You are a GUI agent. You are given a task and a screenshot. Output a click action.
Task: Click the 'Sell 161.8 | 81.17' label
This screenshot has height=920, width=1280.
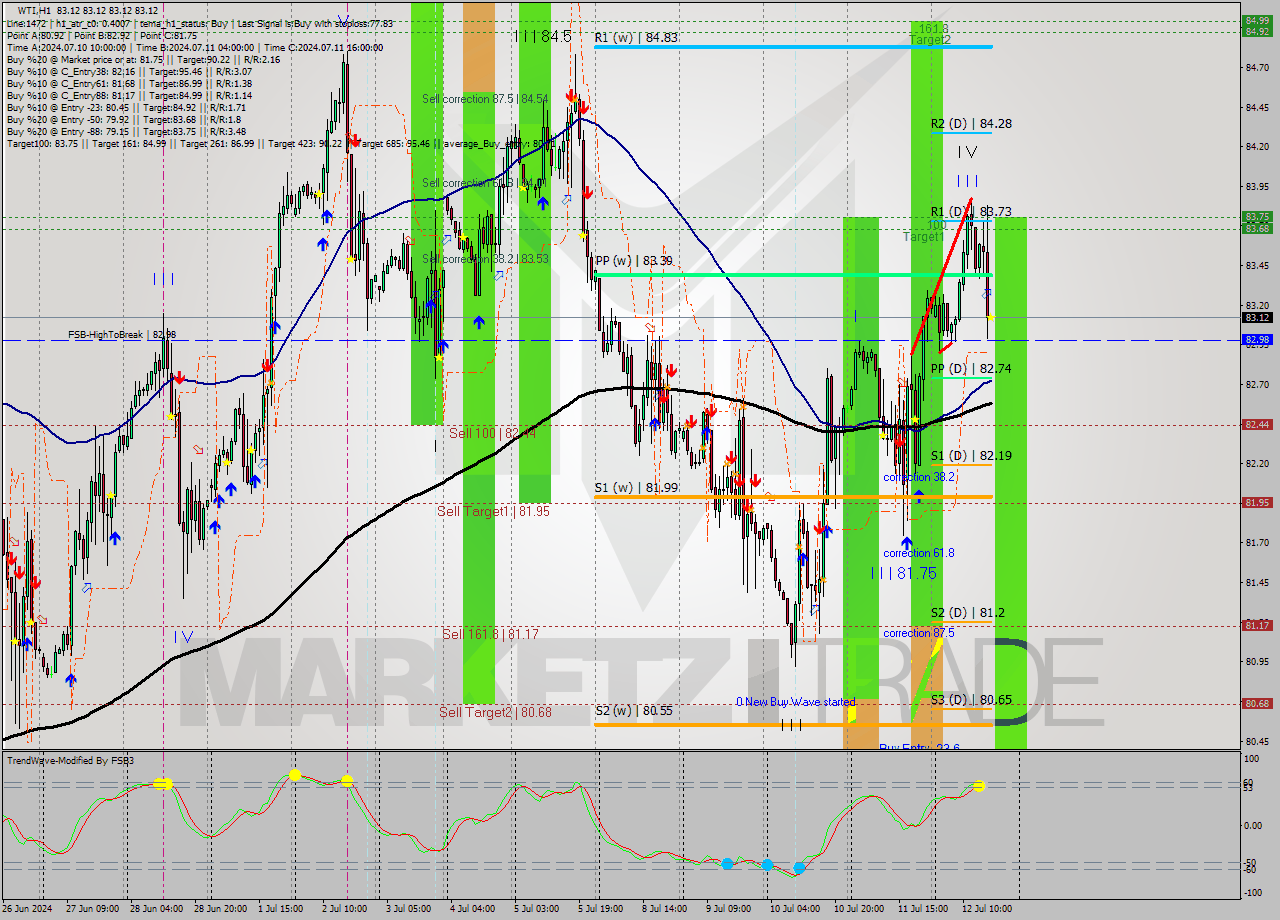(490, 634)
